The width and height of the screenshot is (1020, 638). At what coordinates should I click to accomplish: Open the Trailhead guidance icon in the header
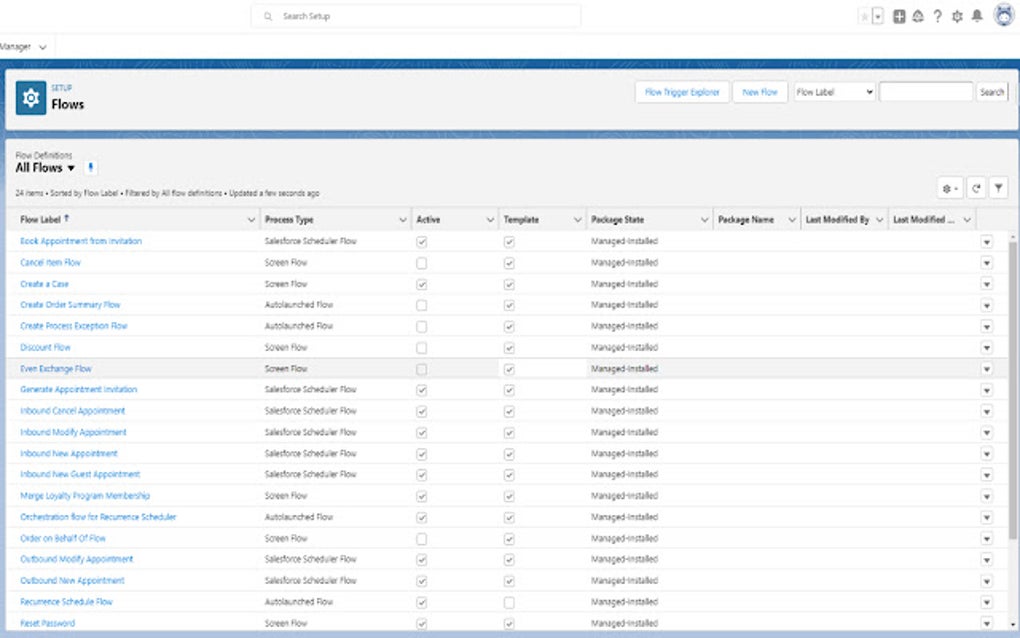click(919, 15)
